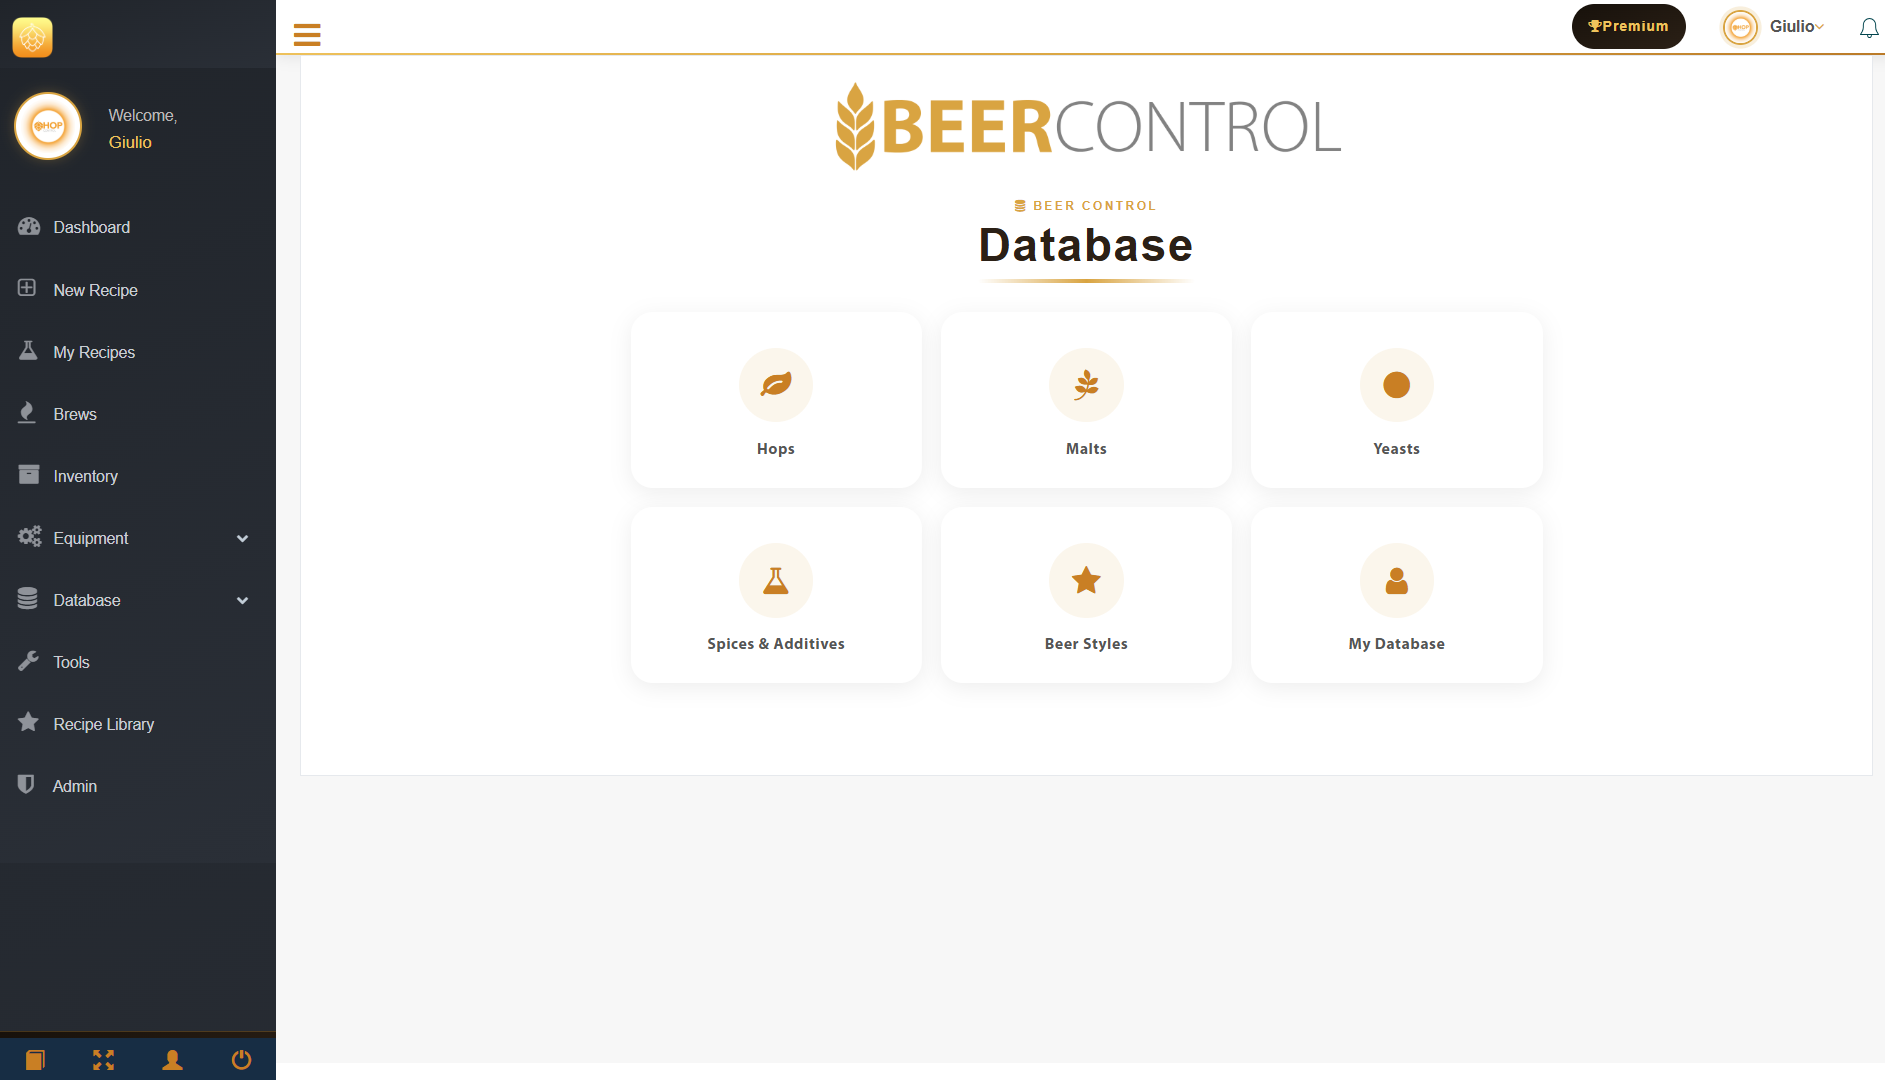This screenshot has width=1885, height=1080.
Task: Open the notifications bell
Action: coord(1868,27)
